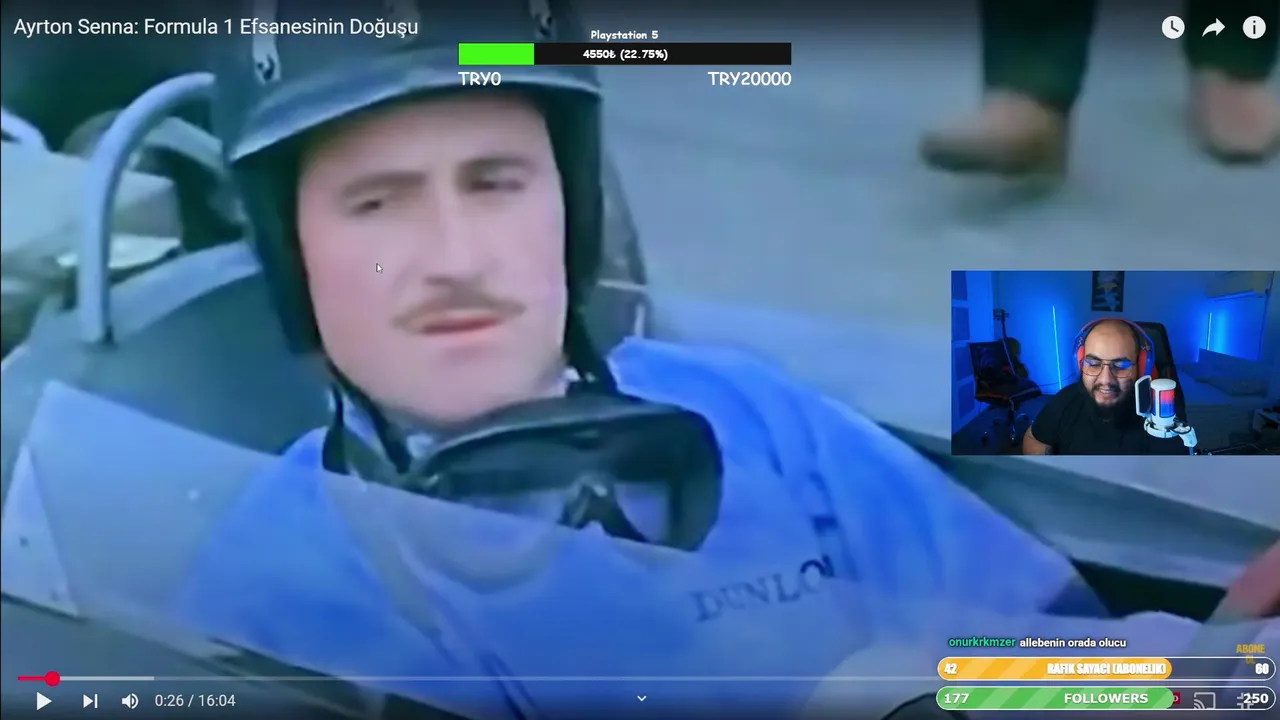Mute the video volume speaker icon

[x=130, y=701]
